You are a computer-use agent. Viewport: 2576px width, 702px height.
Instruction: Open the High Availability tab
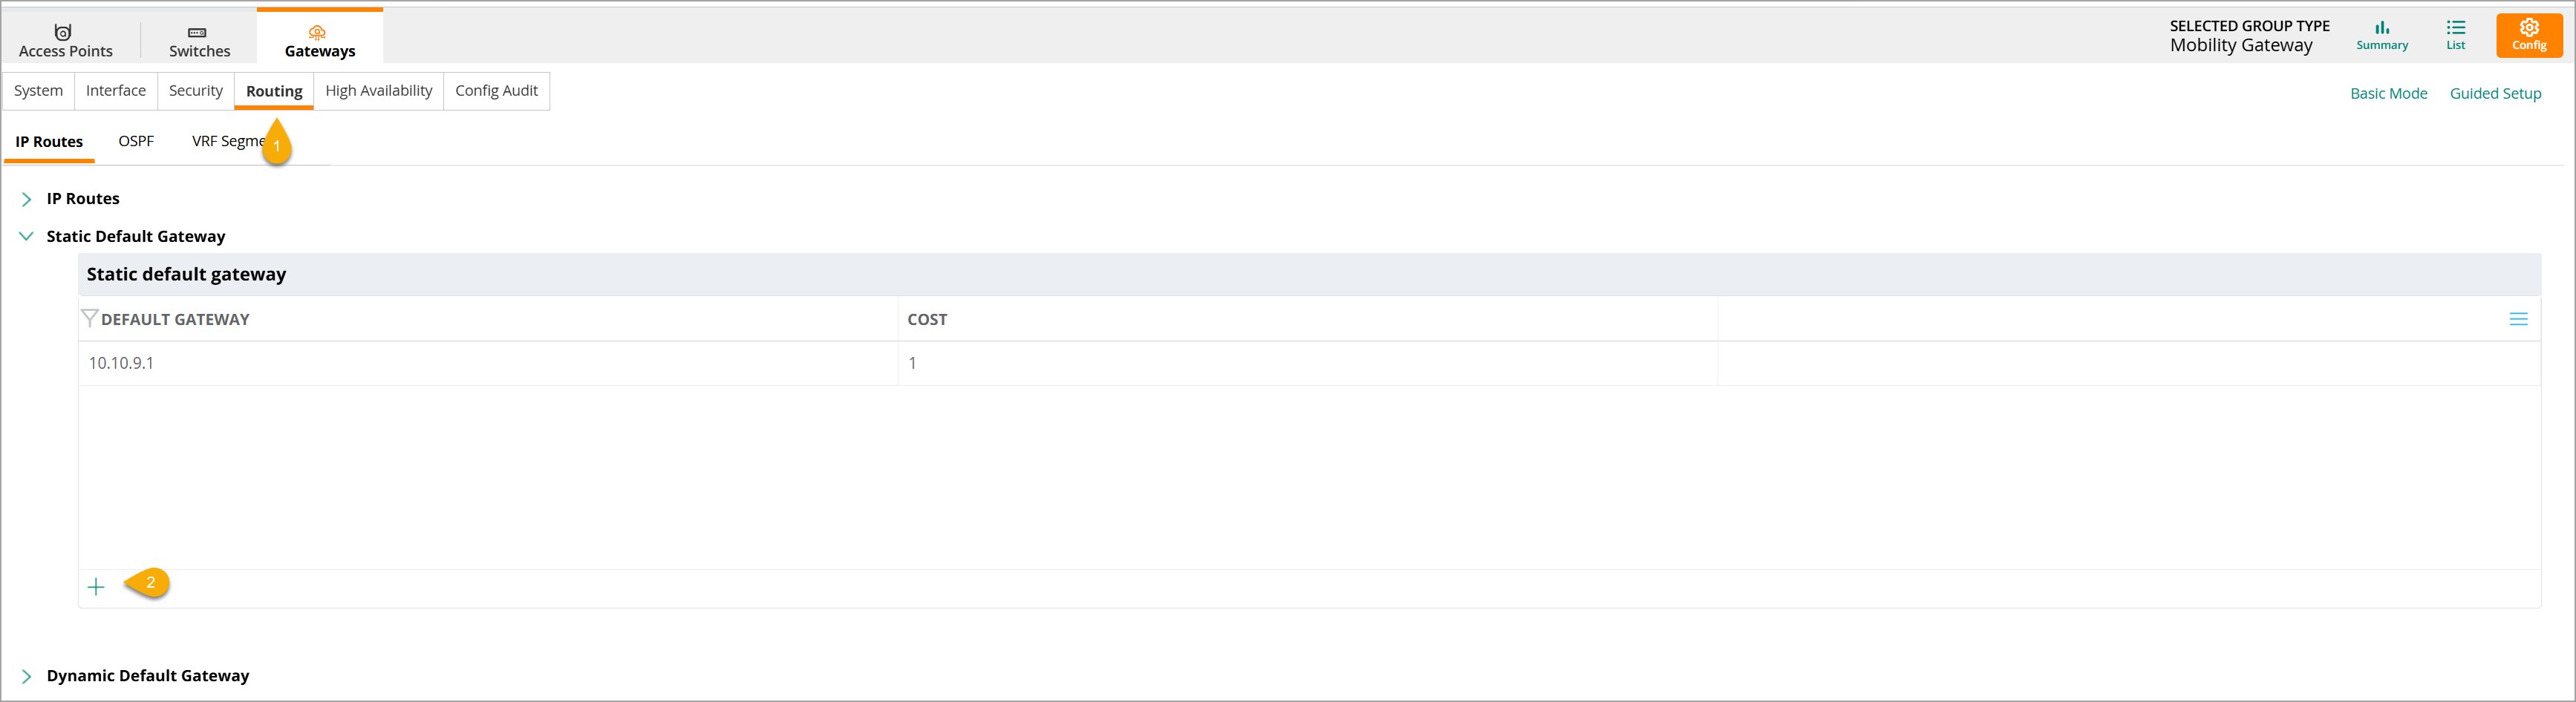379,91
